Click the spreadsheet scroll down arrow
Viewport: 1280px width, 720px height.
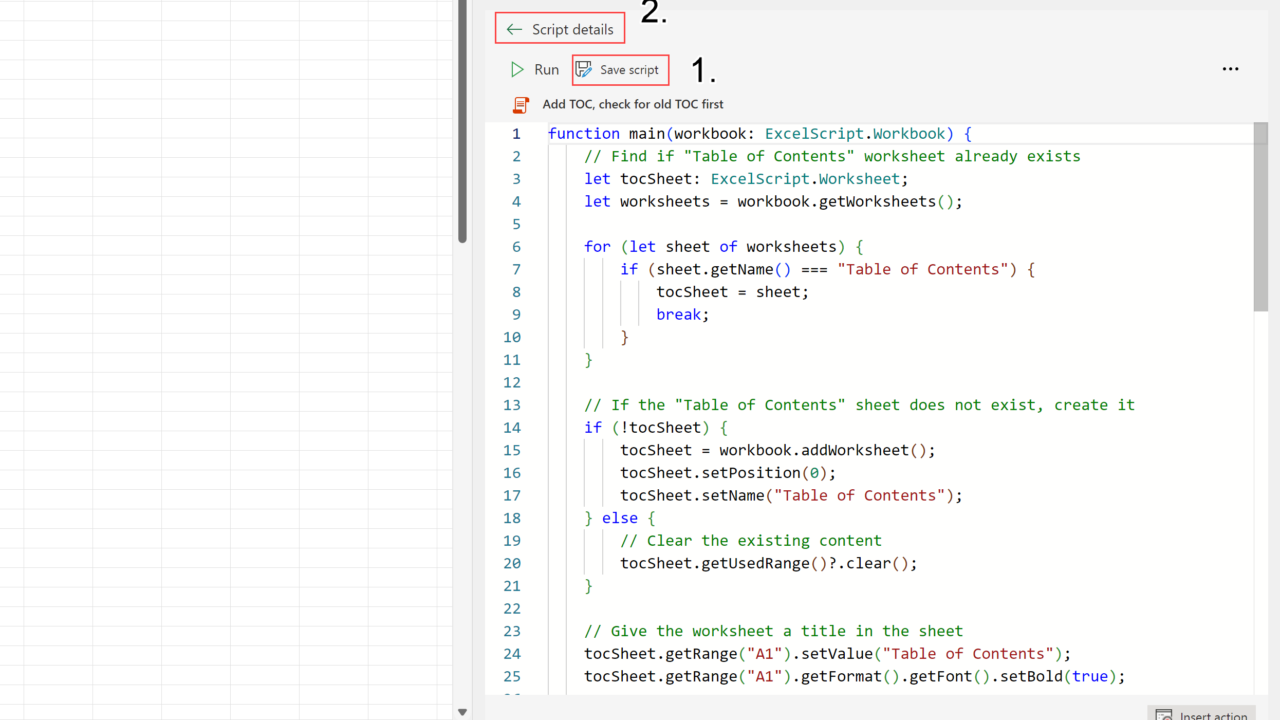coord(462,712)
